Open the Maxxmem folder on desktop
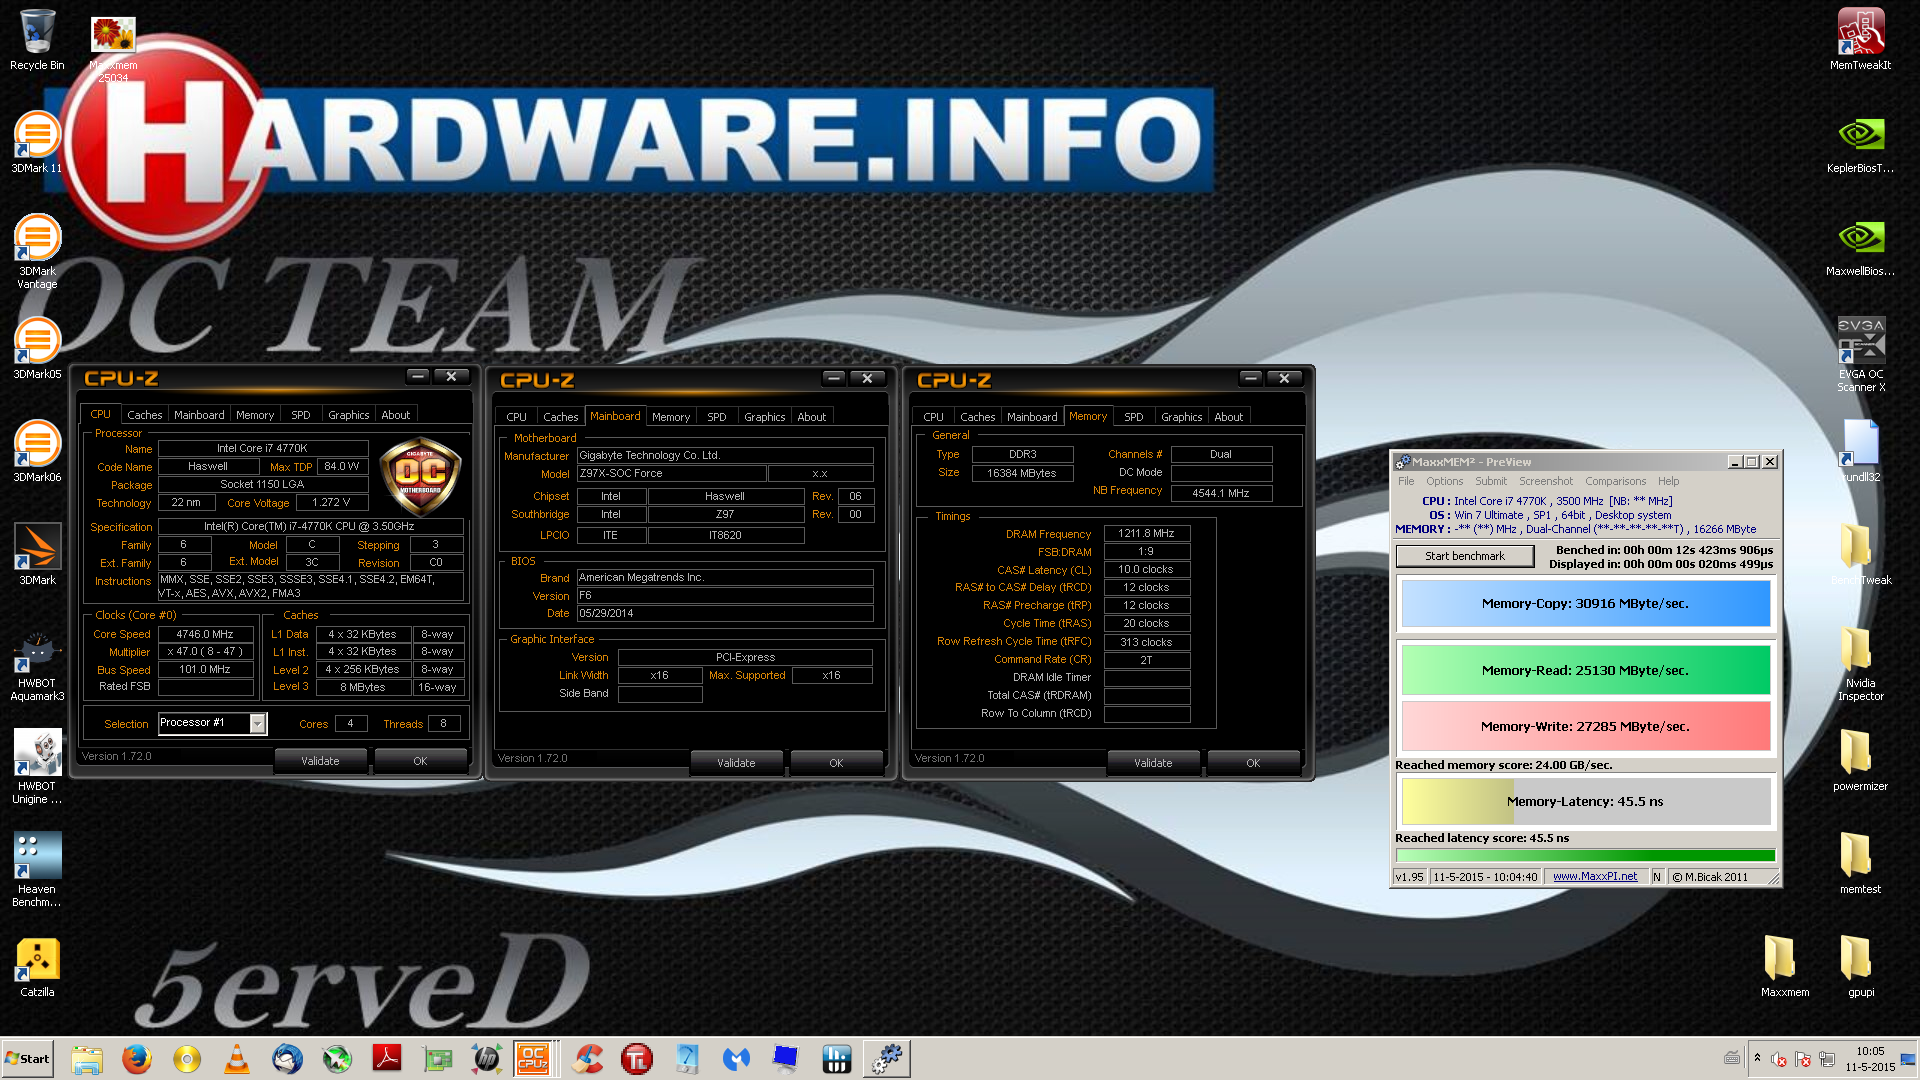 (x=1784, y=966)
